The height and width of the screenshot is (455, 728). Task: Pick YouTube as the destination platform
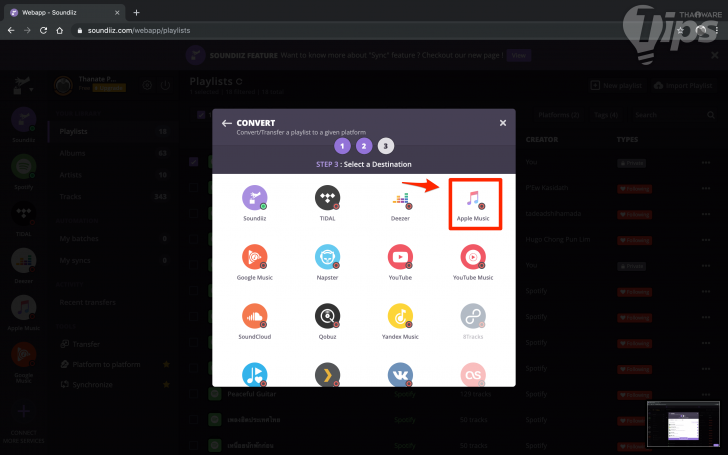[400, 262]
